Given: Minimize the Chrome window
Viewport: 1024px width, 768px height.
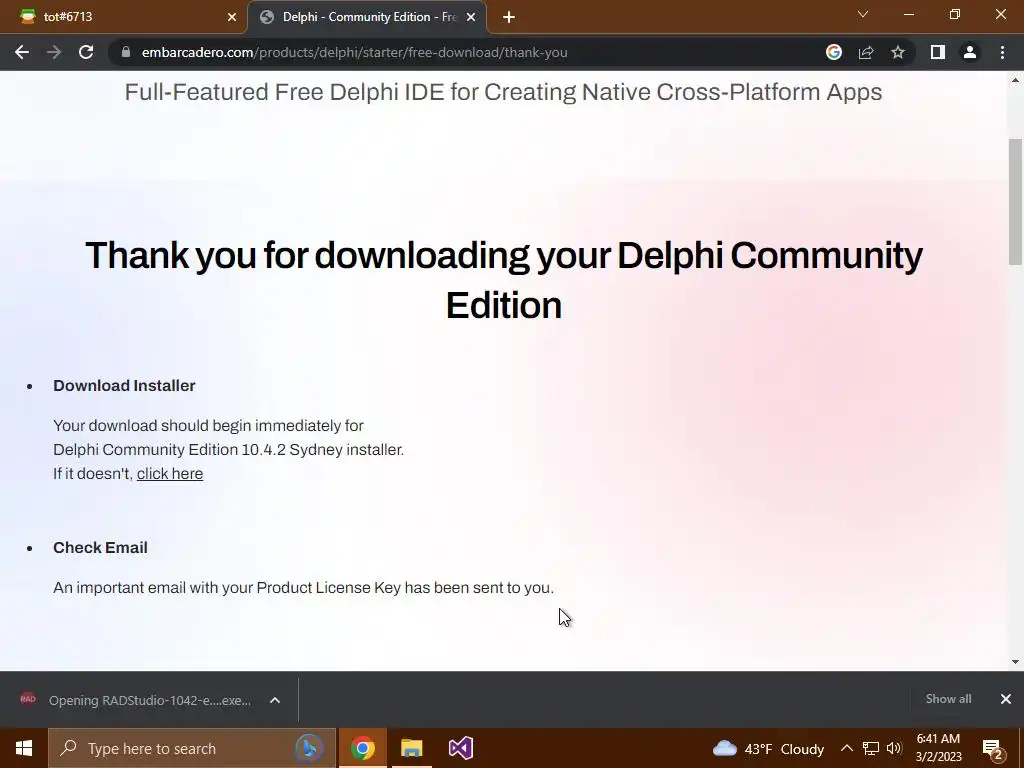Looking at the screenshot, I should 908,14.
